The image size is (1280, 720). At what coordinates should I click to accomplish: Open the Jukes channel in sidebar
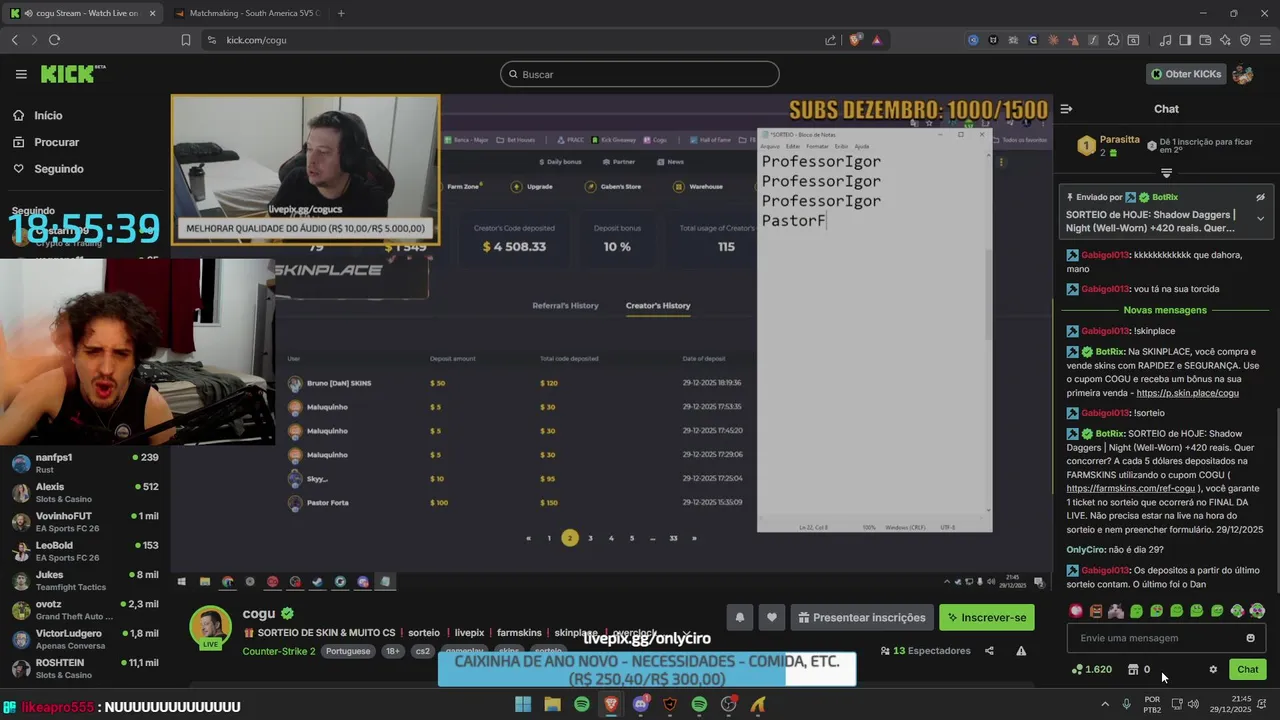[x=85, y=580]
